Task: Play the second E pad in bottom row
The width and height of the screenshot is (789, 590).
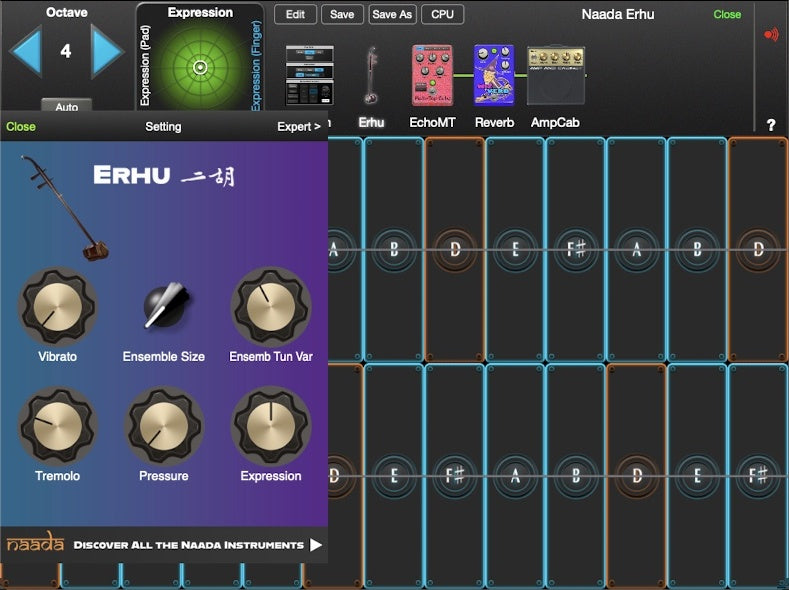Action: coord(697,475)
